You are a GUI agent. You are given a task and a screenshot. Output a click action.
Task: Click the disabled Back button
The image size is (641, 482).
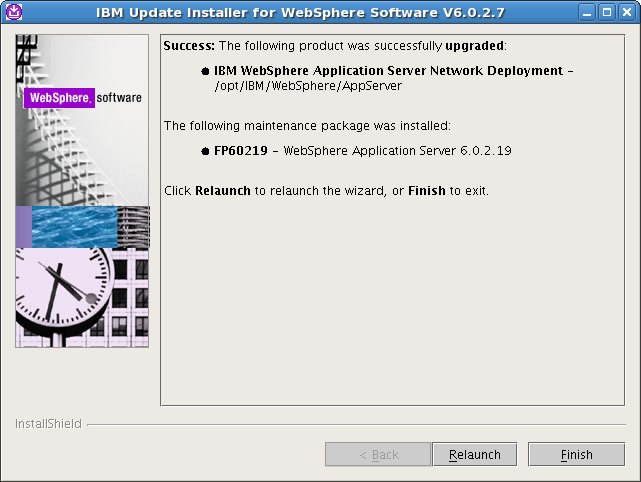click(x=378, y=454)
